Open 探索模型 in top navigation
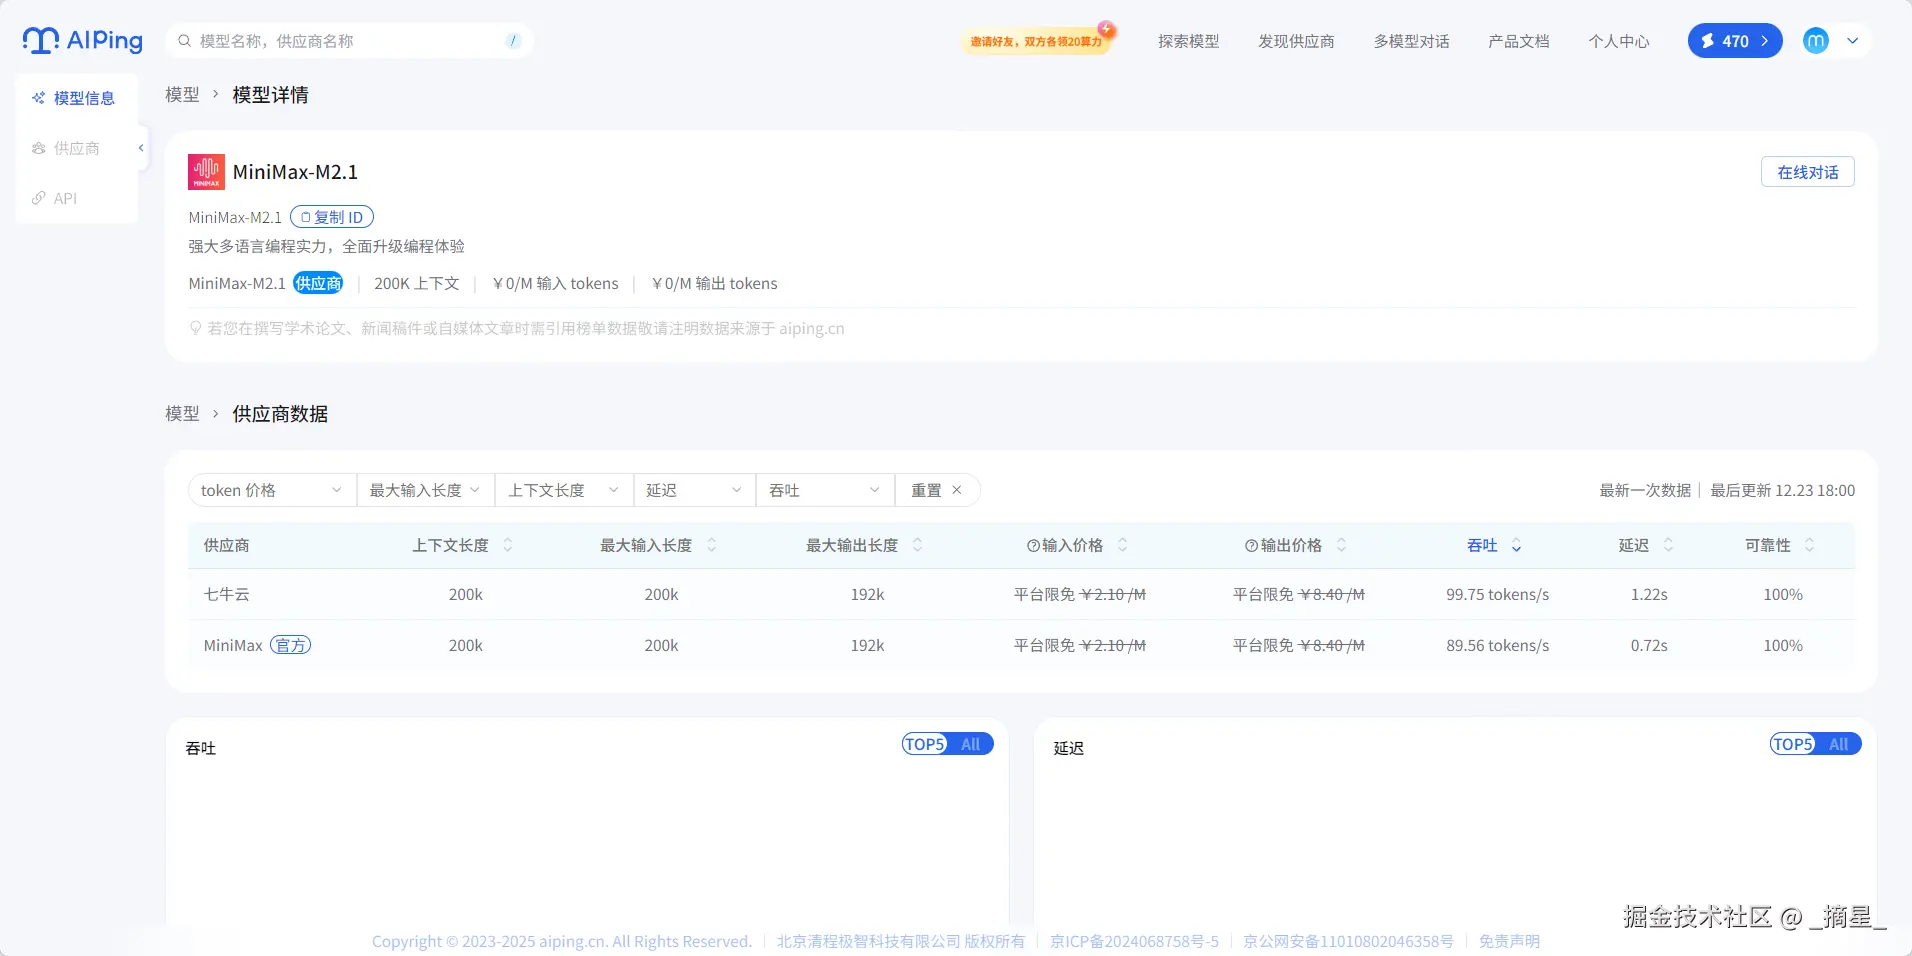The image size is (1912, 956). tap(1189, 41)
